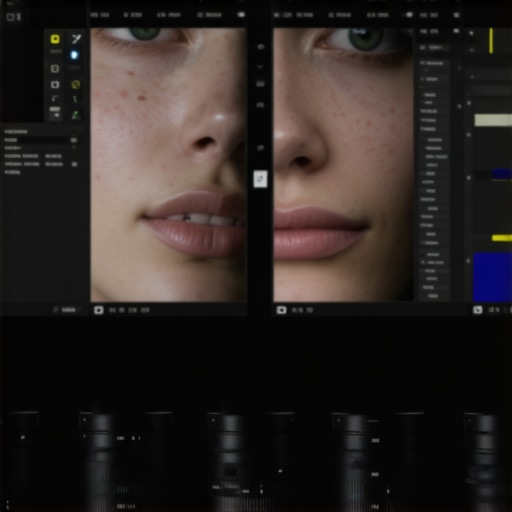Click the left face close-up viewer showing teeth
The width and height of the screenshot is (512, 512).
(168, 165)
